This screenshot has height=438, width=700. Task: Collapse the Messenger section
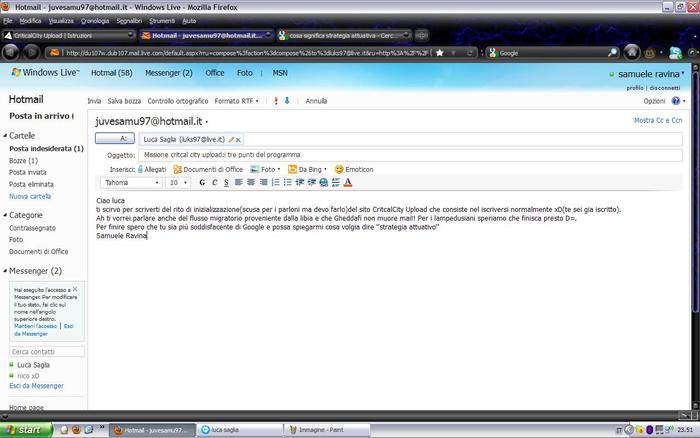tap(5, 271)
